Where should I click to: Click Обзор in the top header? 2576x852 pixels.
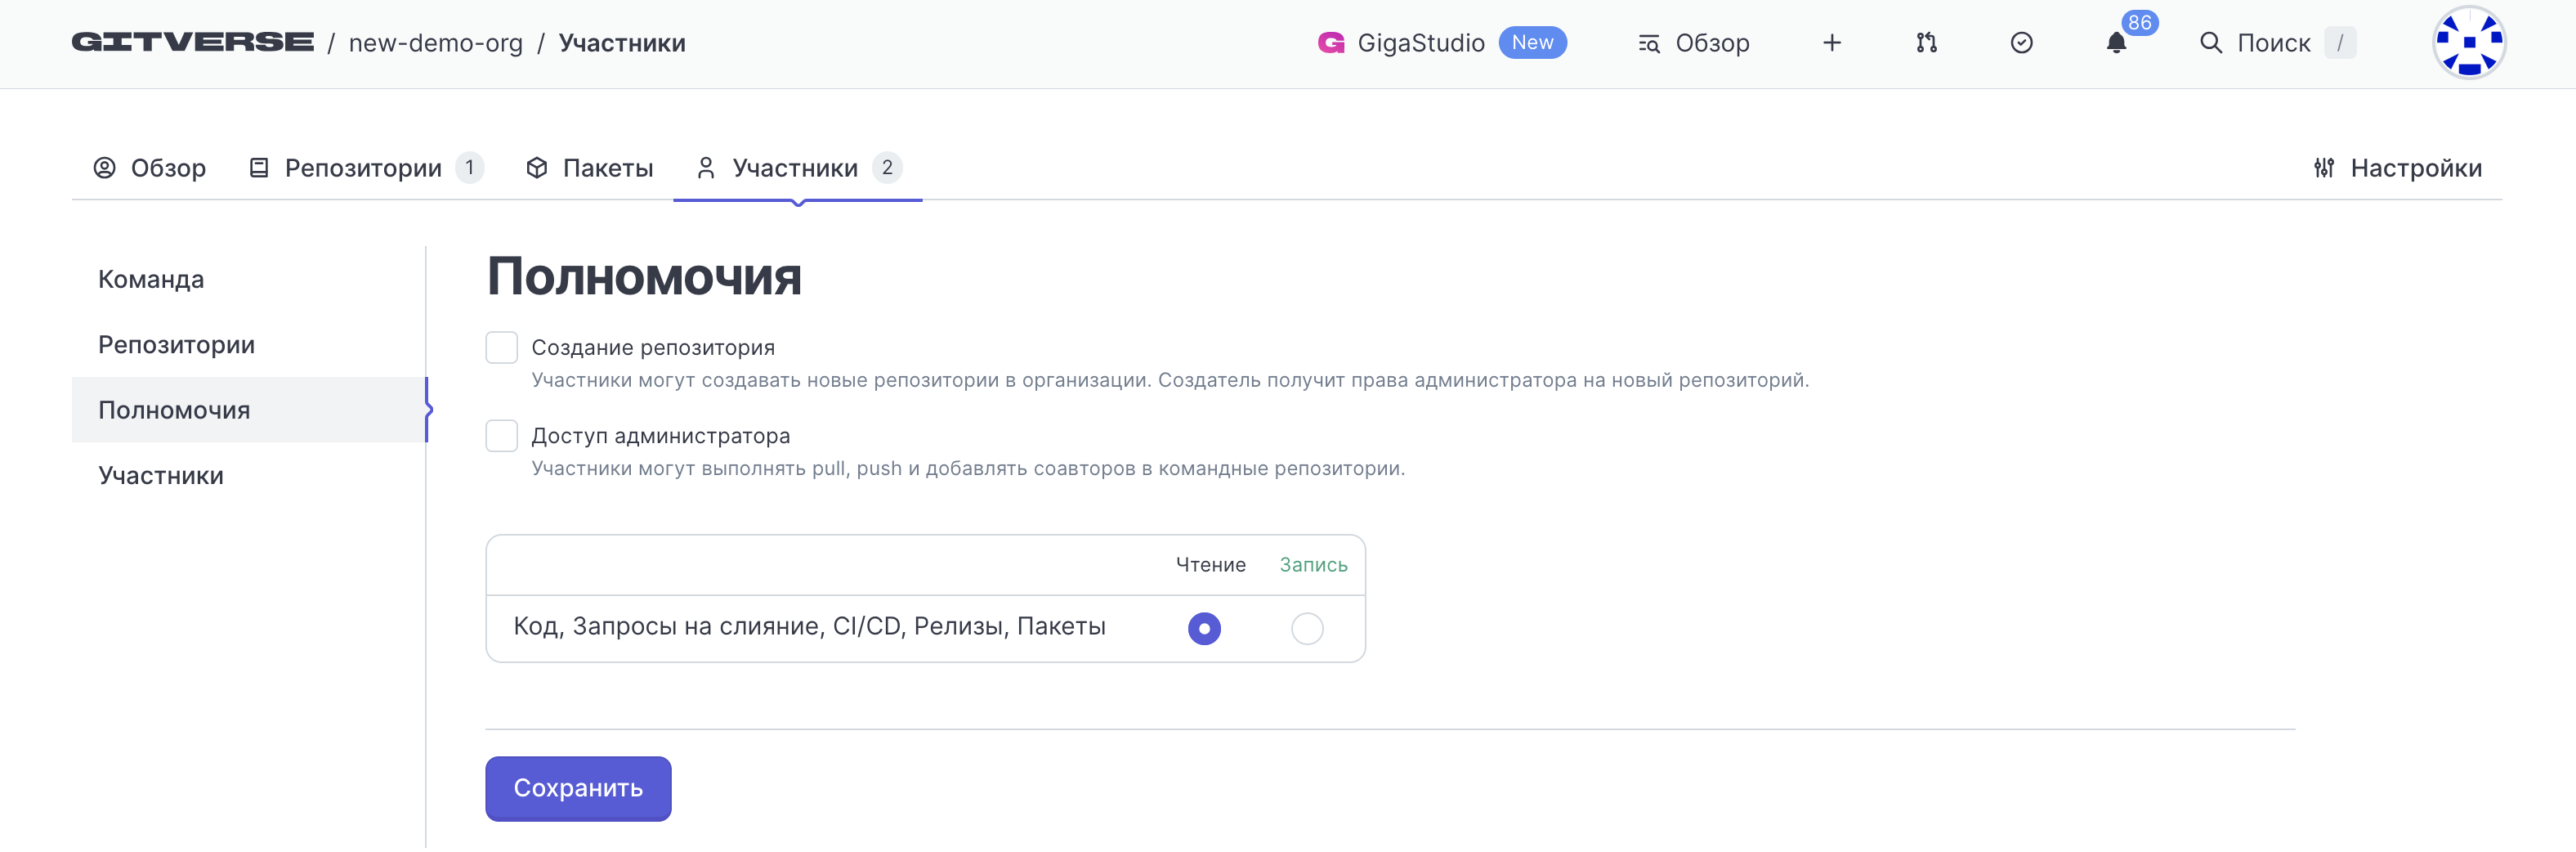(x=1694, y=43)
